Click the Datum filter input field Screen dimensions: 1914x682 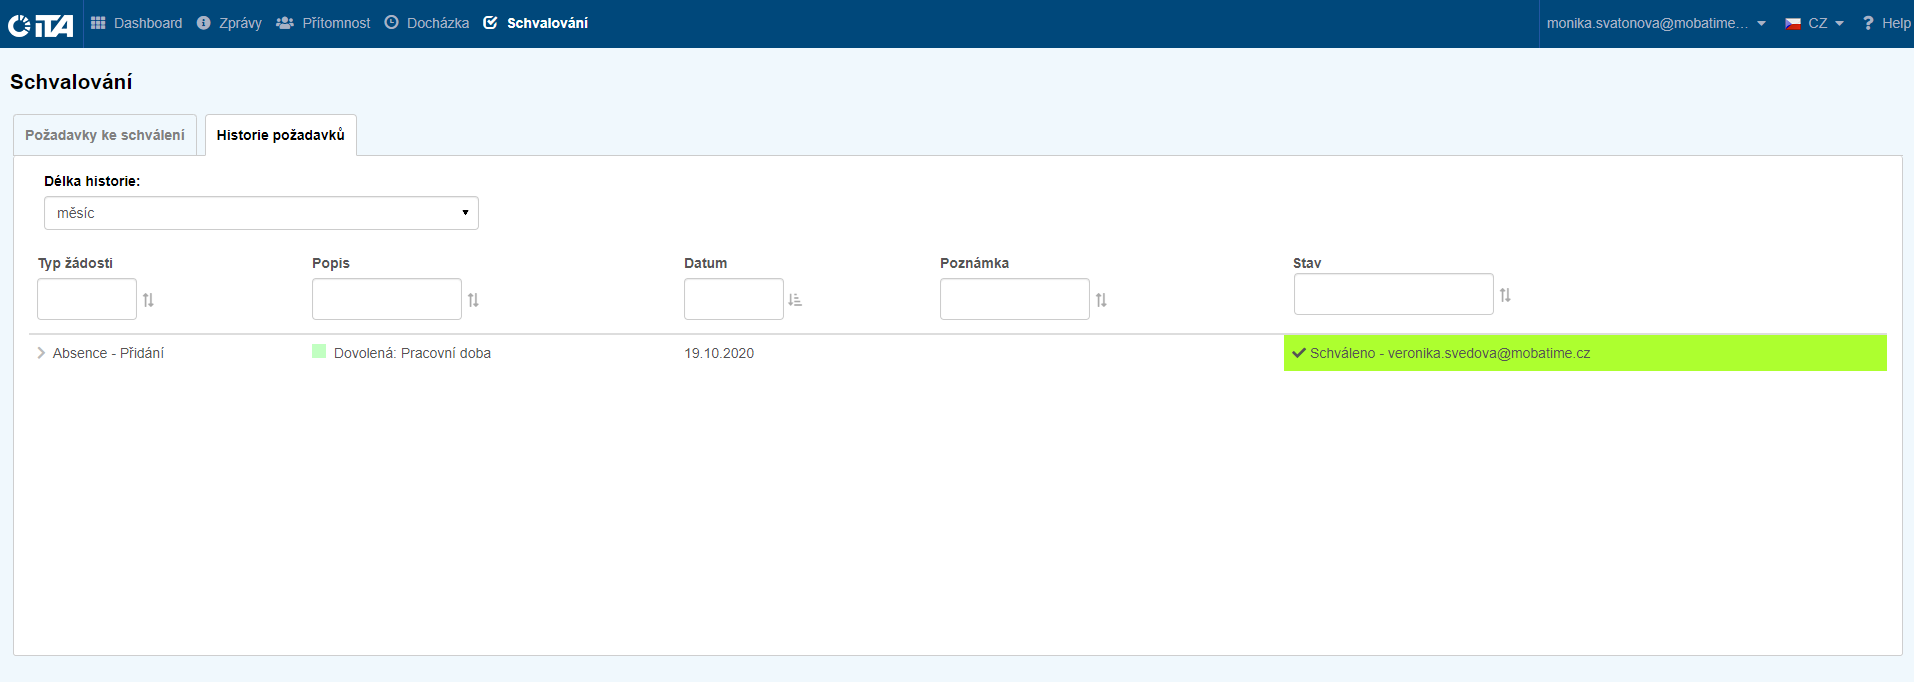click(733, 299)
